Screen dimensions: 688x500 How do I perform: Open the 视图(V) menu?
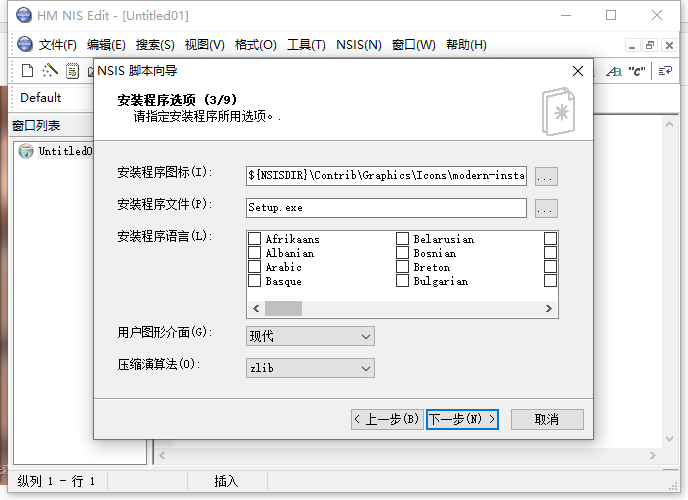click(x=204, y=45)
